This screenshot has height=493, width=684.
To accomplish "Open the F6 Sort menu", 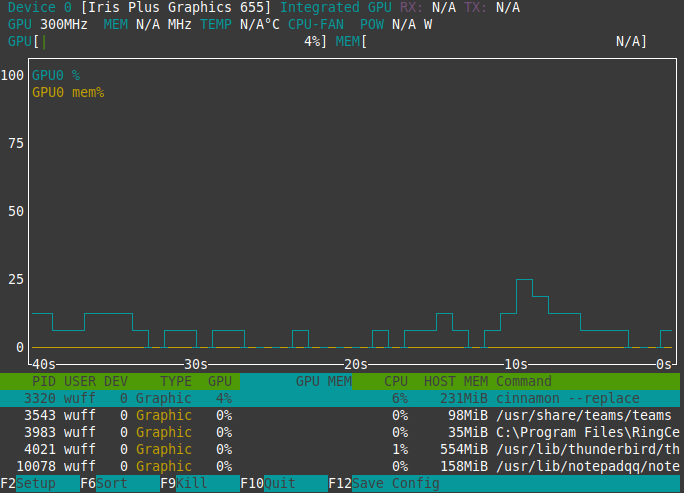I will coord(103,484).
